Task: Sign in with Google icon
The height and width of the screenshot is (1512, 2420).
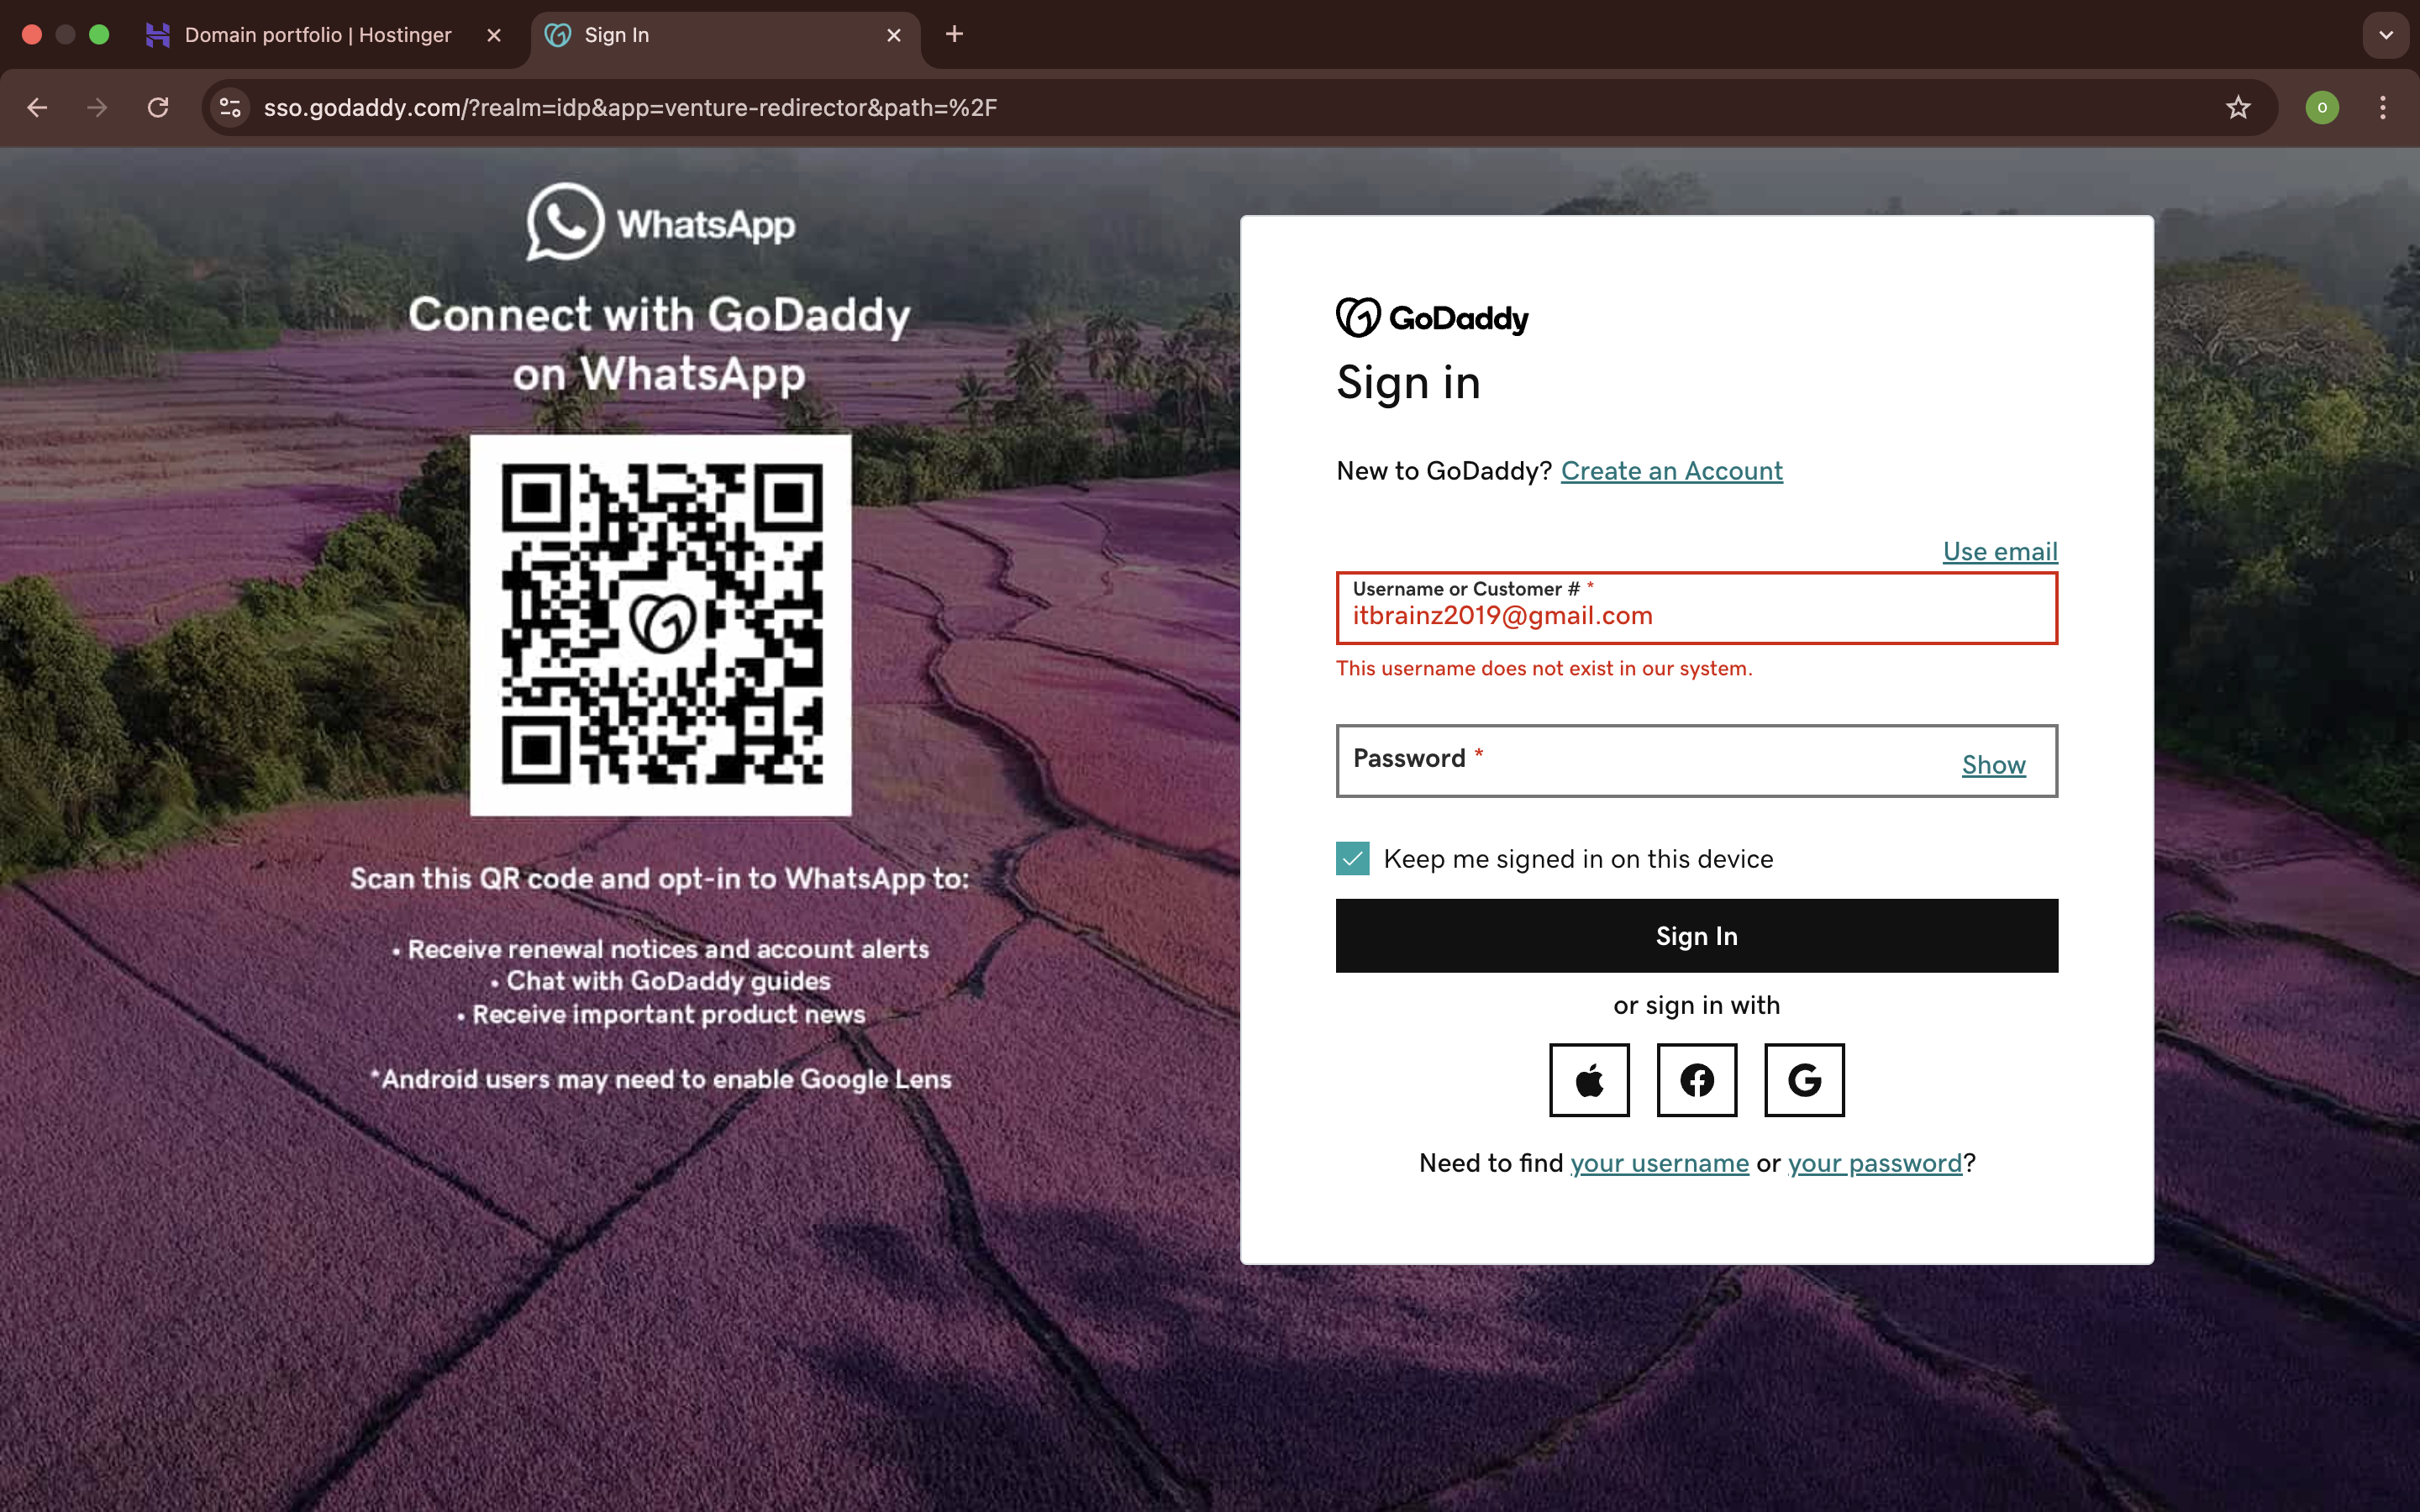Action: pyautogui.click(x=1804, y=1080)
